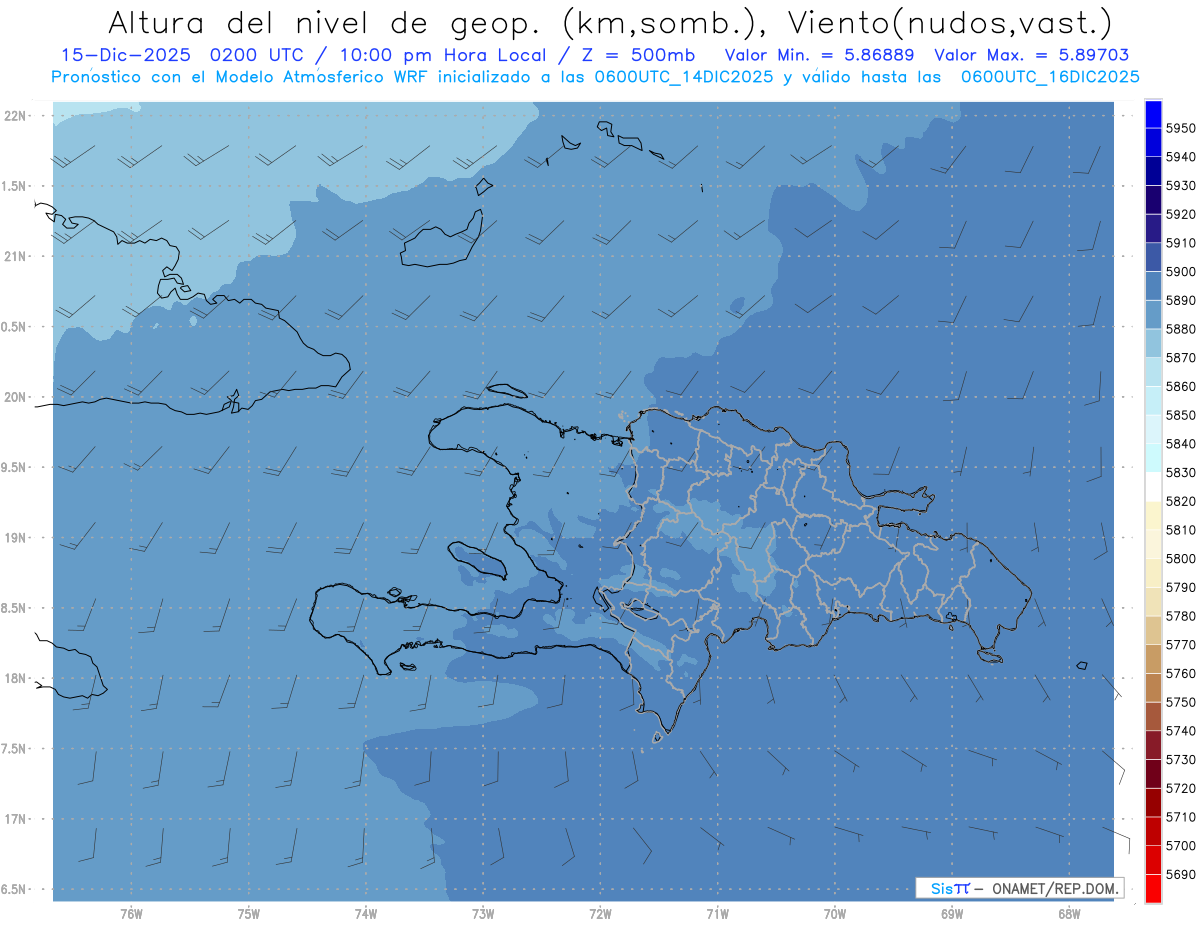Screen dimensions: 1200x927
Task: Click the dark red swatch between 5720 and 5730
Action: coord(1153,774)
